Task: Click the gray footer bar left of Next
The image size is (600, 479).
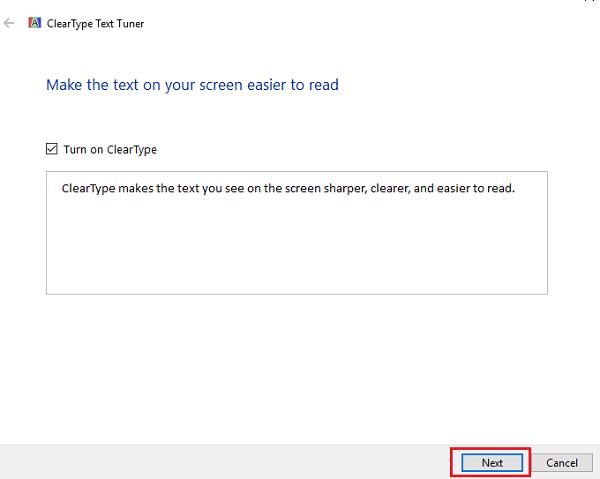Action: (220, 462)
